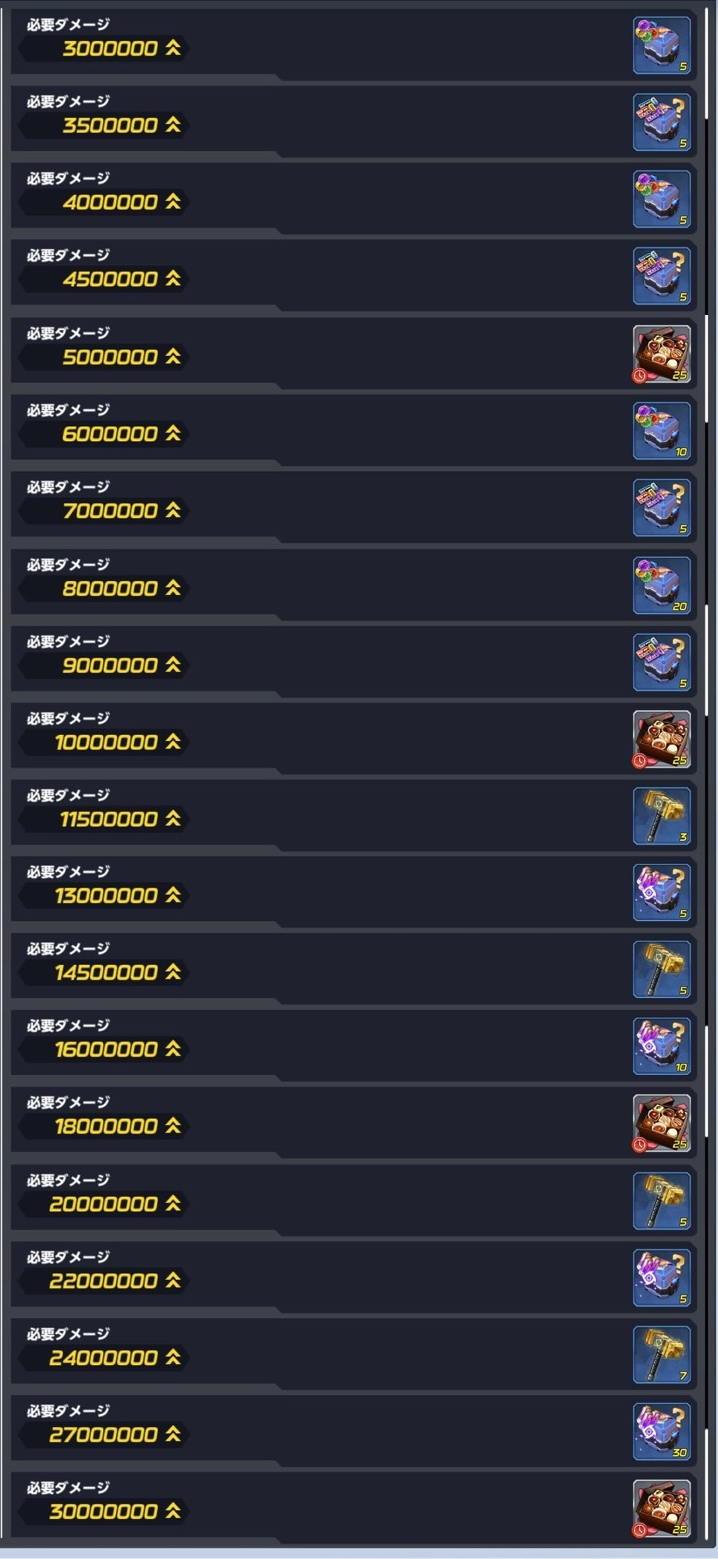Open the purple mystery box at 13000000 damage
718x1559 pixels.
(662, 893)
